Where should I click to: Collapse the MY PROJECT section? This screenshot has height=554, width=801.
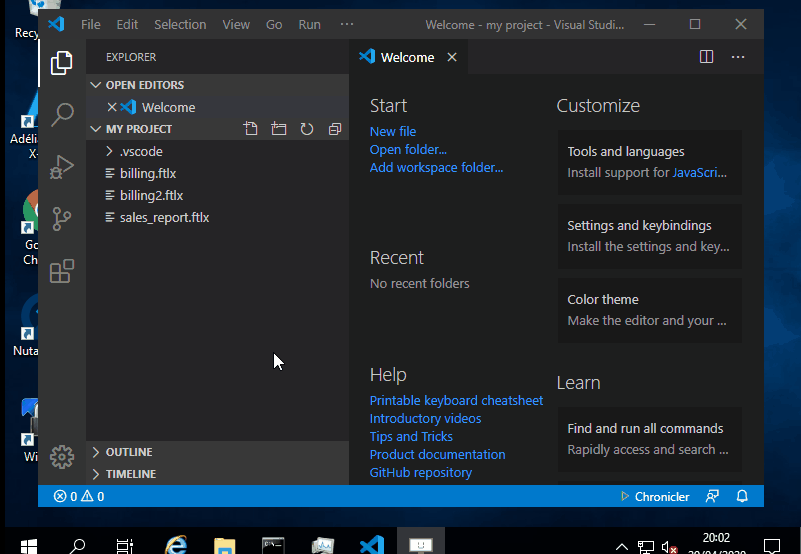(x=139, y=129)
